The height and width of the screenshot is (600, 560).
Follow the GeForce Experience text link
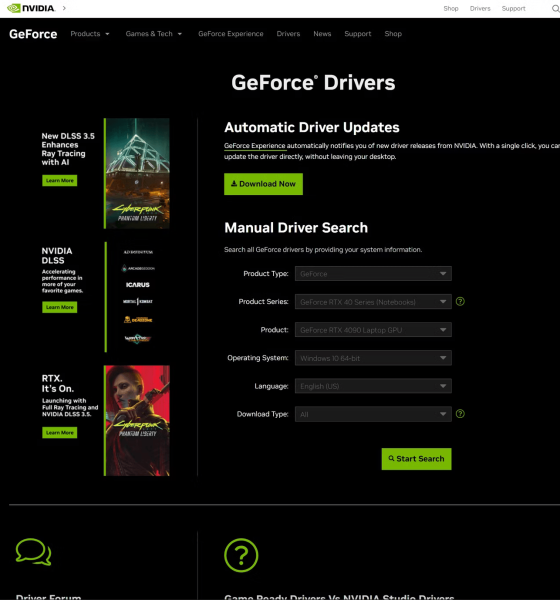(255, 146)
